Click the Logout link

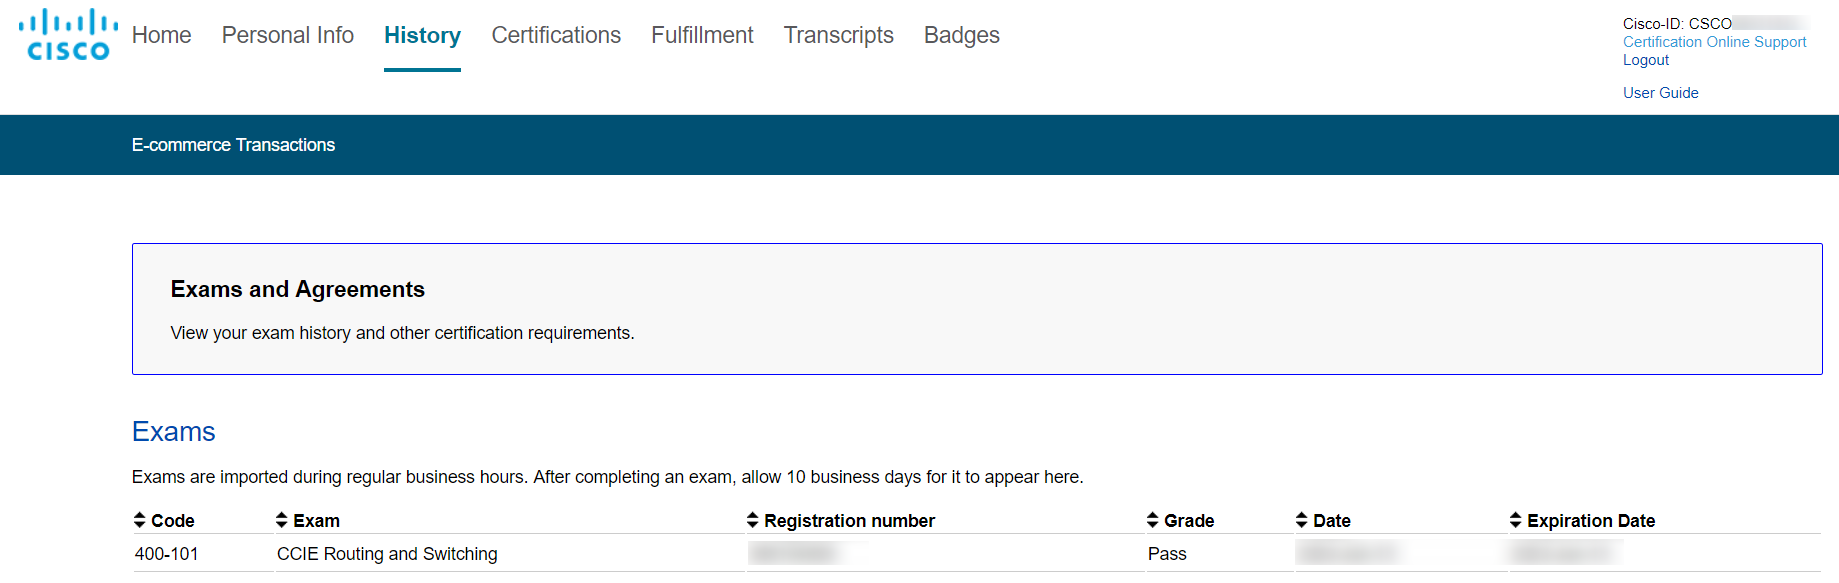tap(1646, 60)
